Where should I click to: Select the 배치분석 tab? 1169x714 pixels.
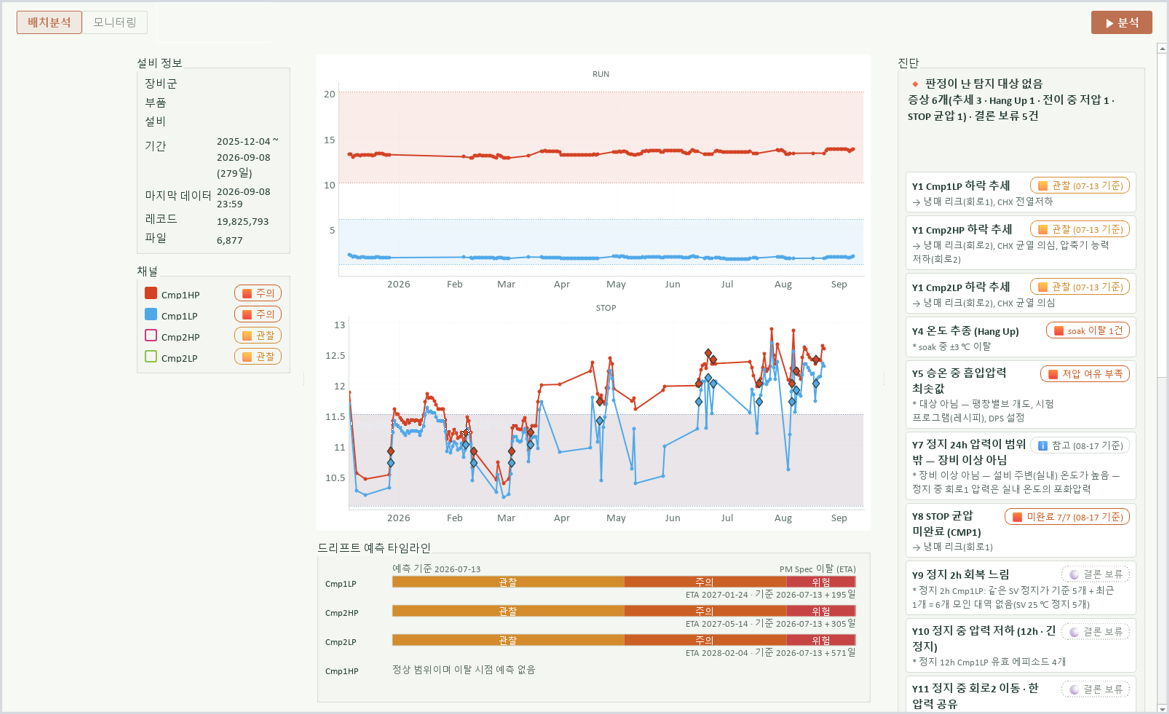(49, 22)
